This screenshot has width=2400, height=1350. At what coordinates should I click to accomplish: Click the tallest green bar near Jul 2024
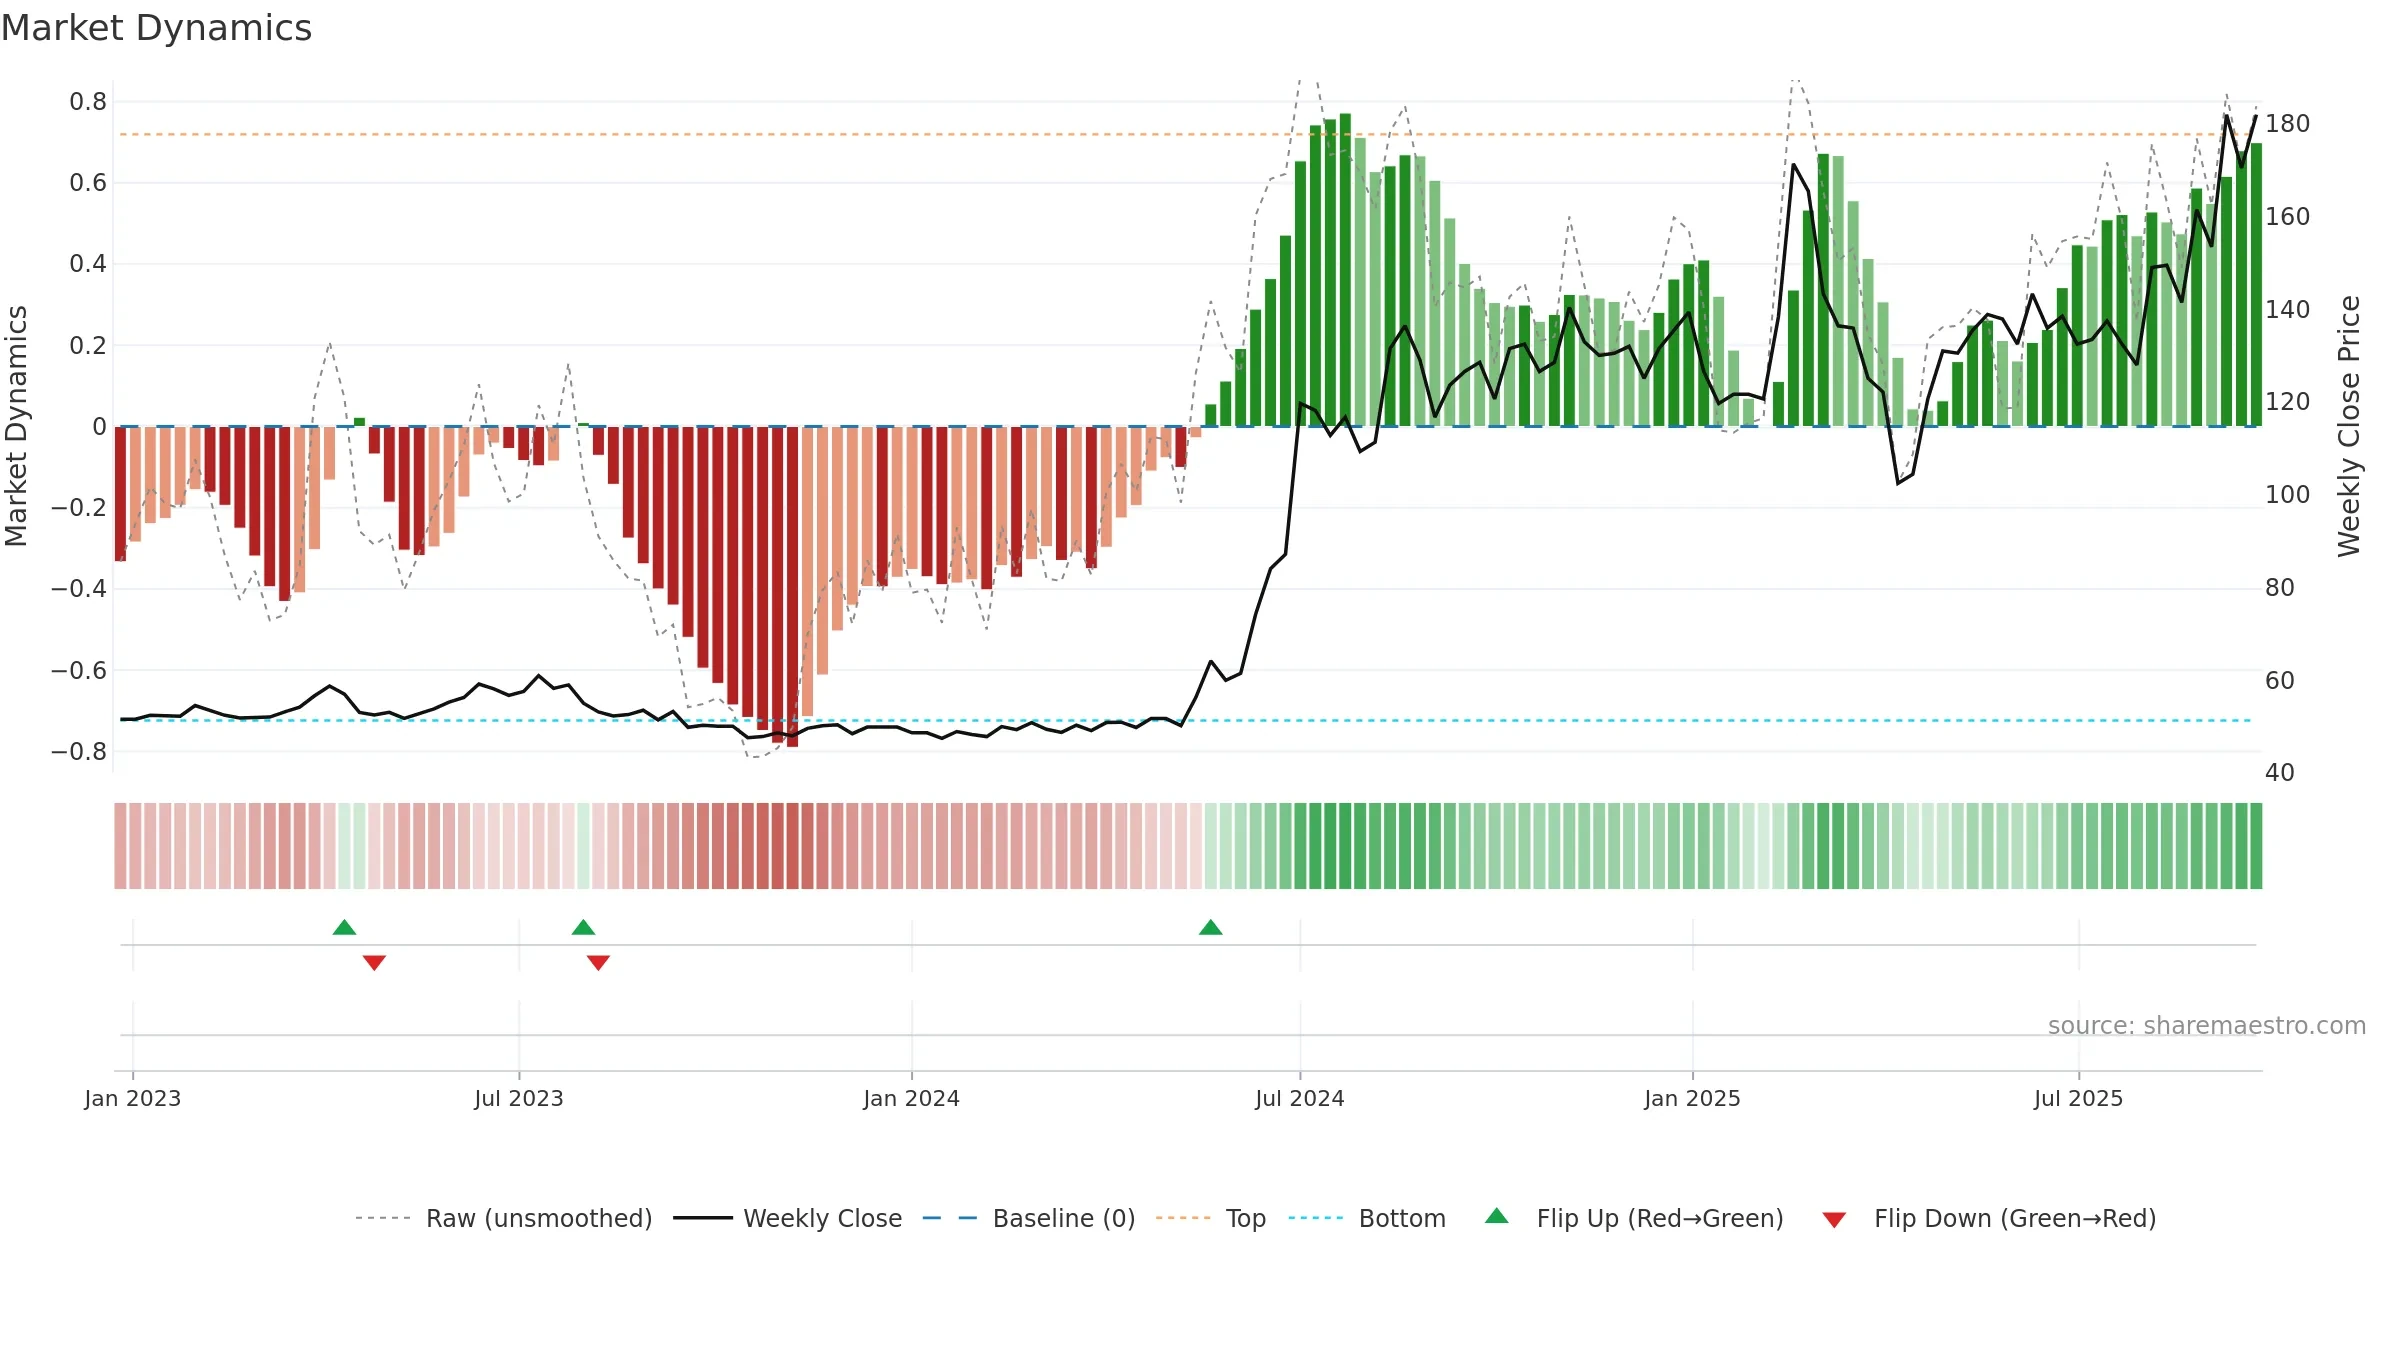[x=1345, y=270]
